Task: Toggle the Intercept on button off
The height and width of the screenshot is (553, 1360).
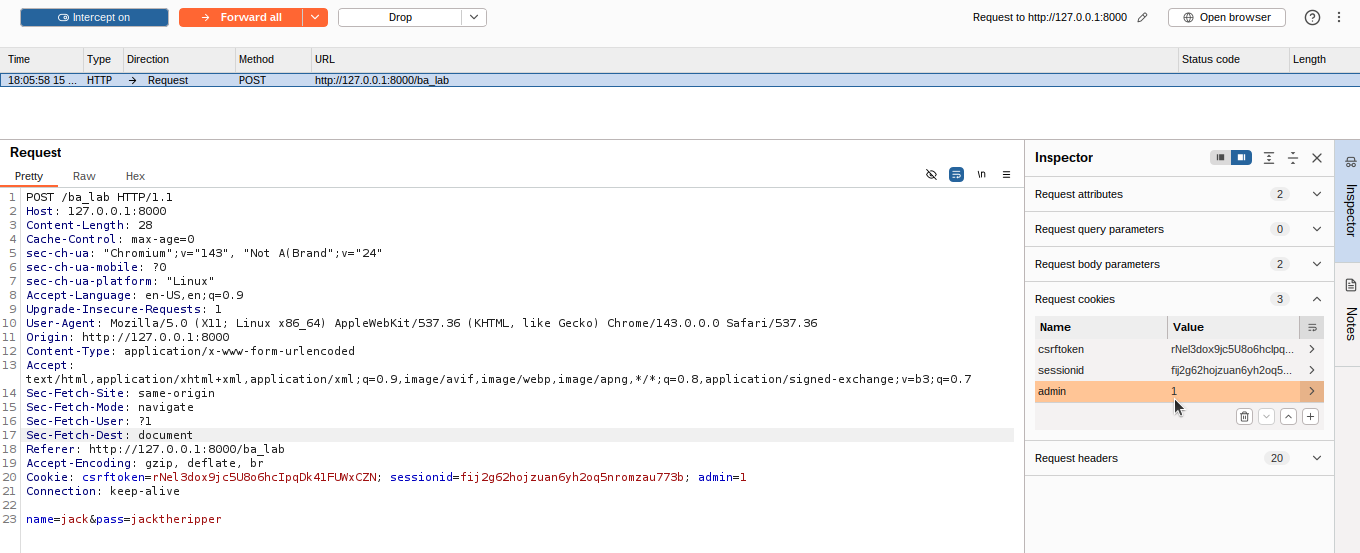Action: coord(94,17)
